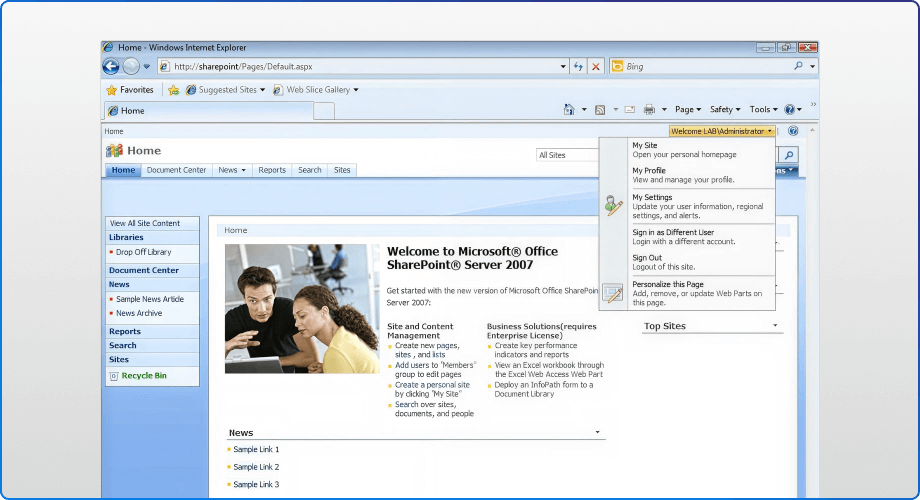920x500 pixels.
Task: Click the All Sites search scope box
Action: pyautogui.click(x=567, y=155)
